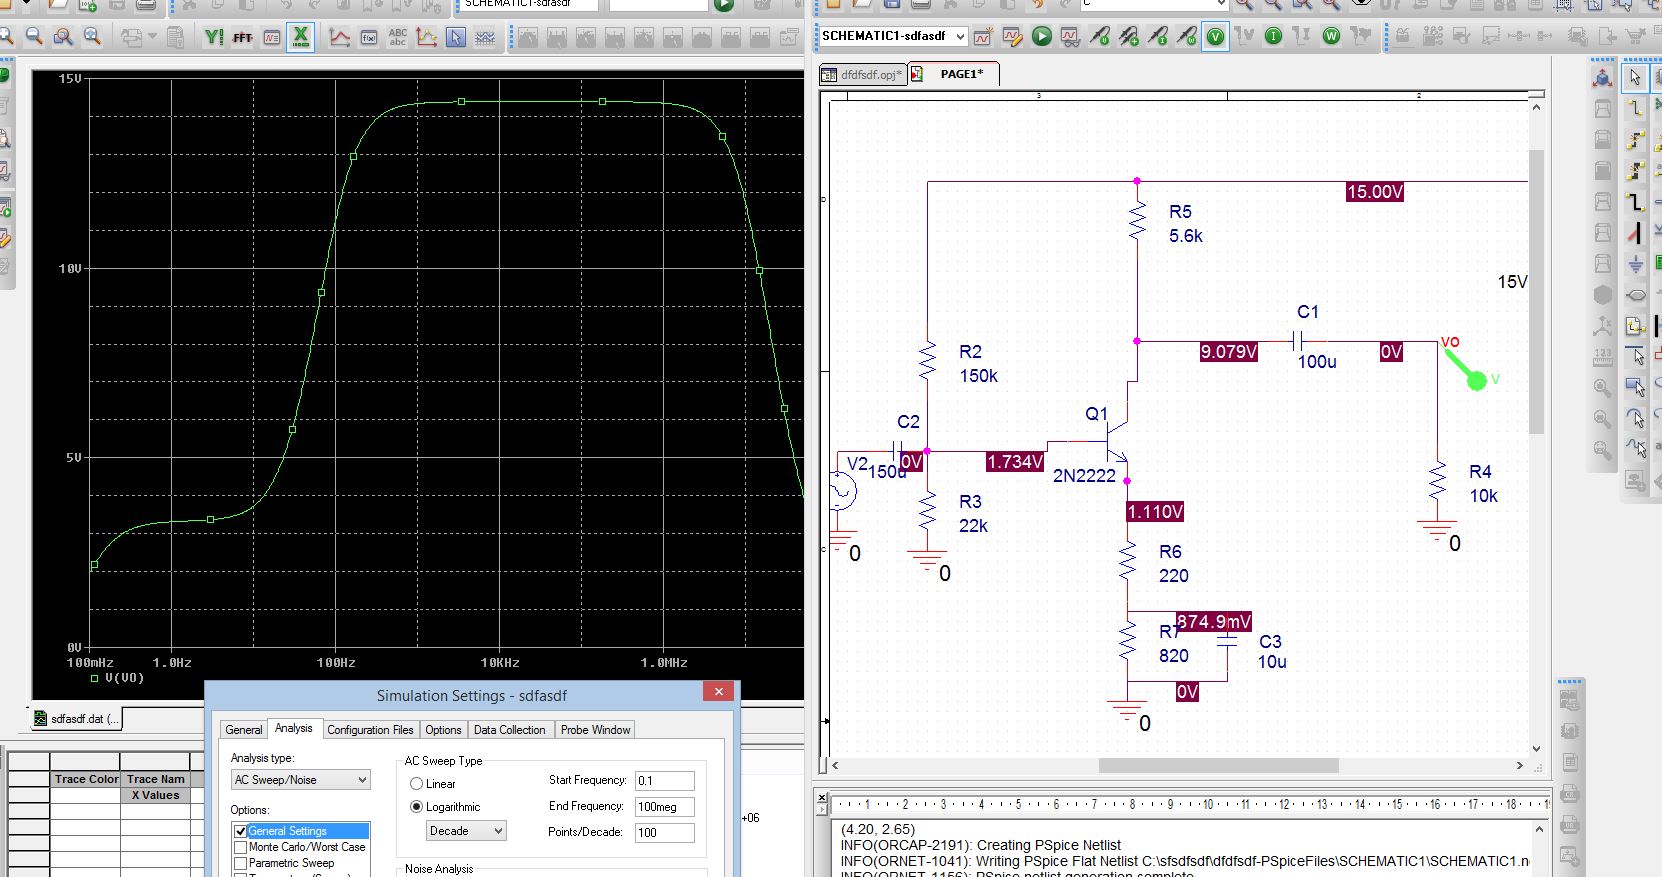Open the dfdfsdf.opj project tab

[x=863, y=74]
